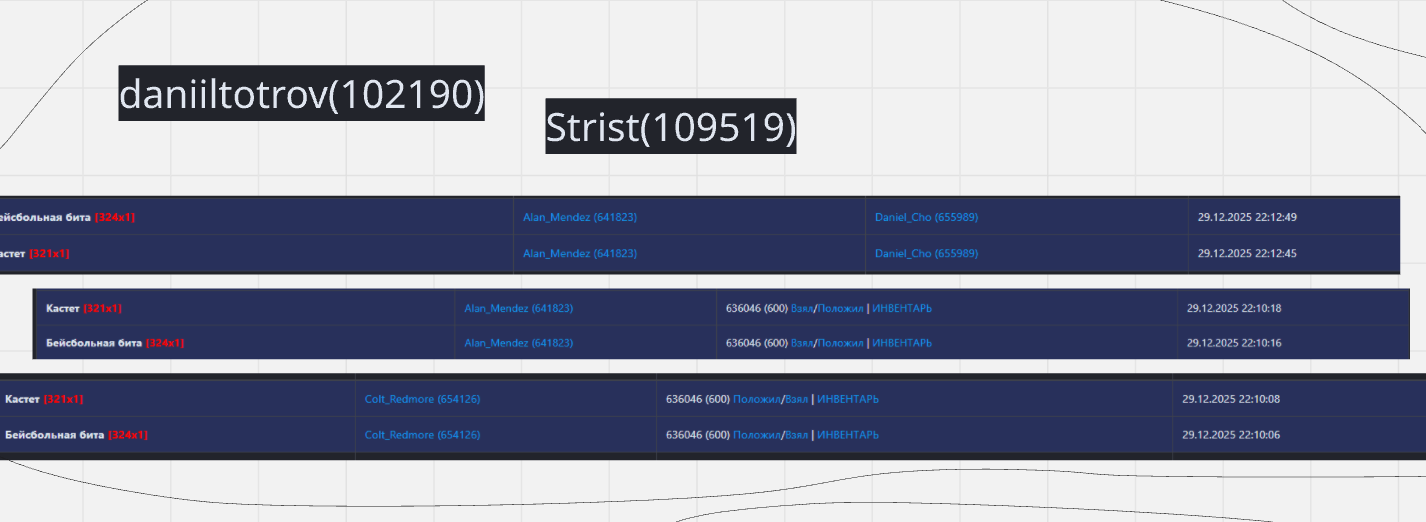Open Daniel_Cho link in the 22:12:45 row
This screenshot has width=1426, height=522.
926,253
